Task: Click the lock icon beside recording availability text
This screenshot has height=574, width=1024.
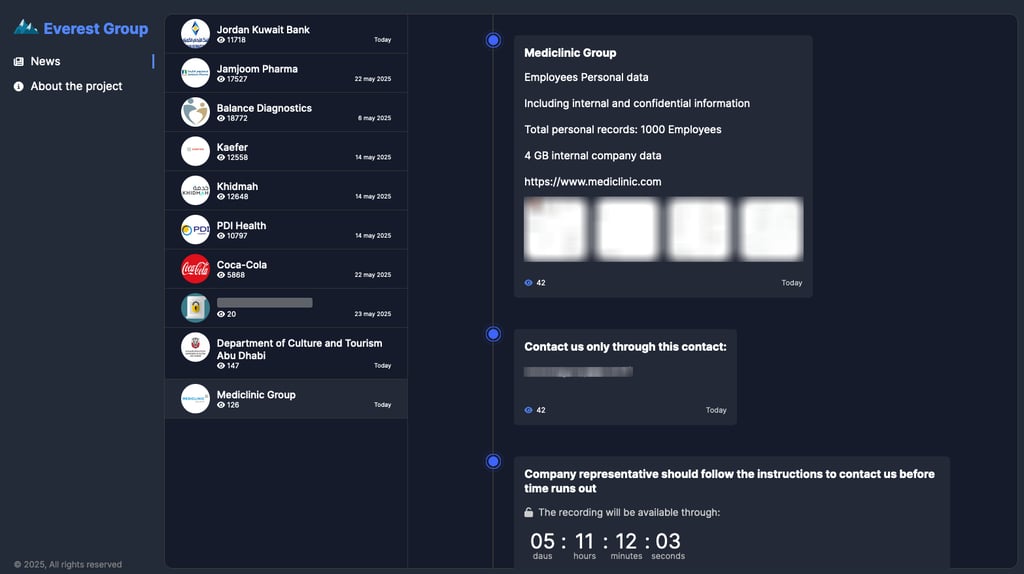Action: click(x=528, y=513)
